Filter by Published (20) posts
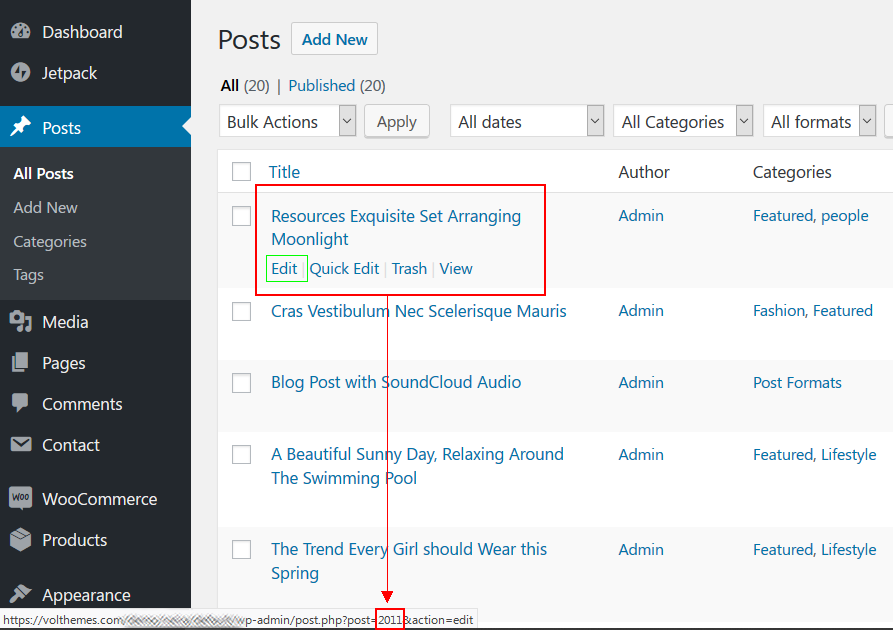 pos(337,85)
